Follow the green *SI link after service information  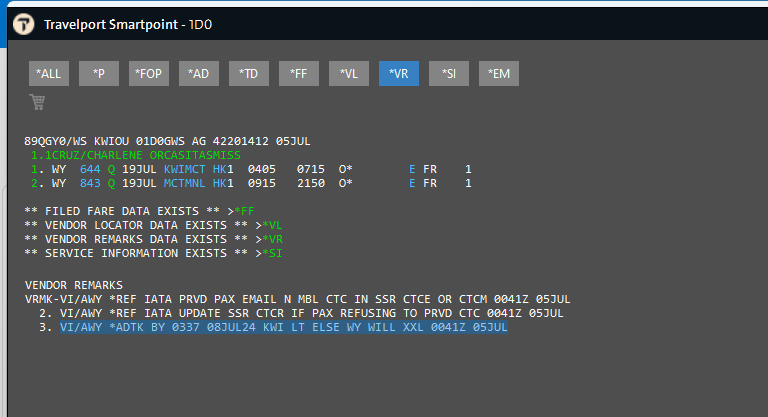coord(272,253)
